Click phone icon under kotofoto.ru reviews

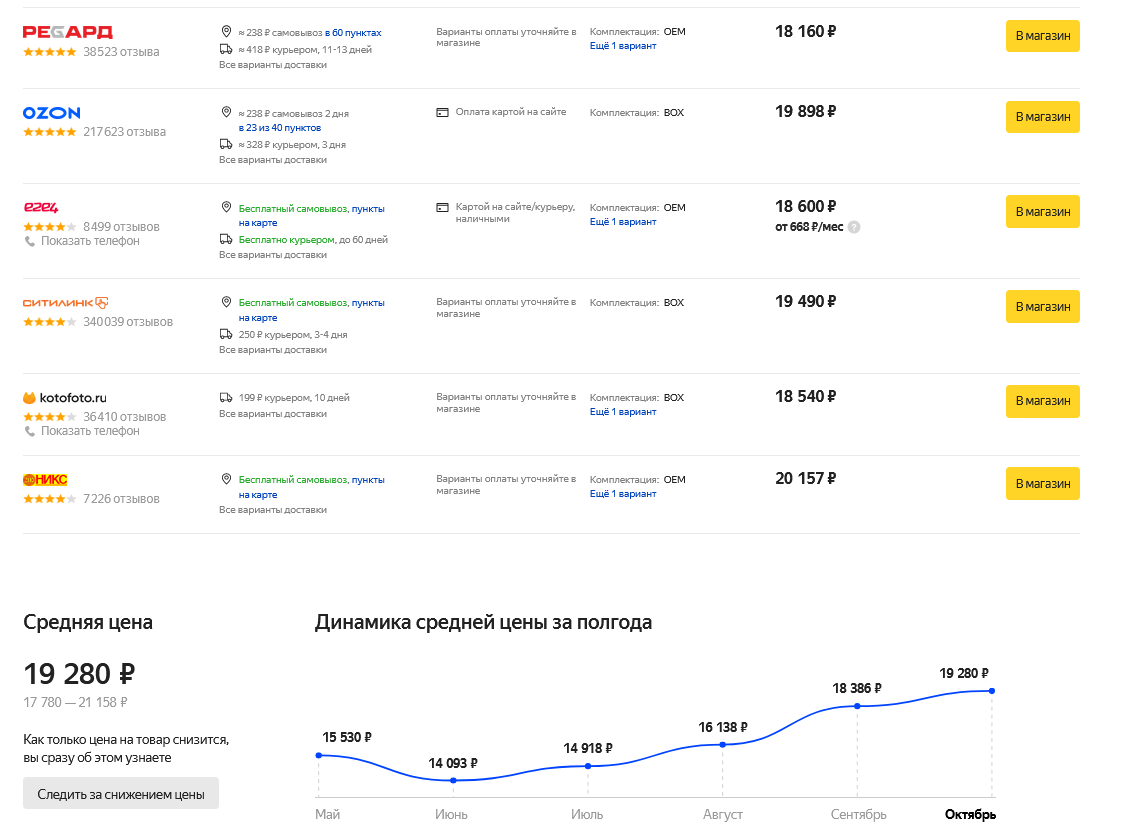tap(29, 431)
